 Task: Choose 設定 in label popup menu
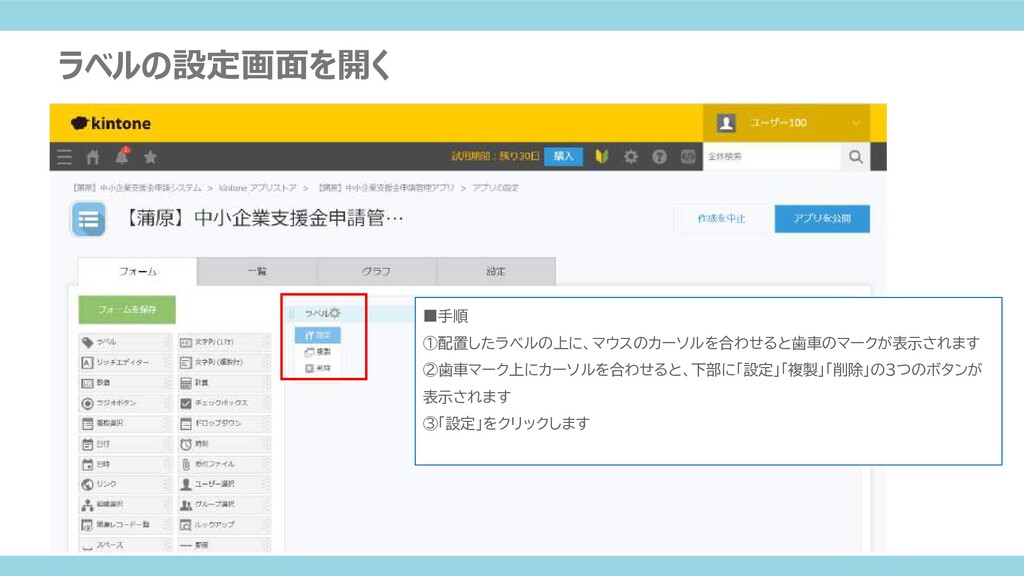click(x=317, y=335)
